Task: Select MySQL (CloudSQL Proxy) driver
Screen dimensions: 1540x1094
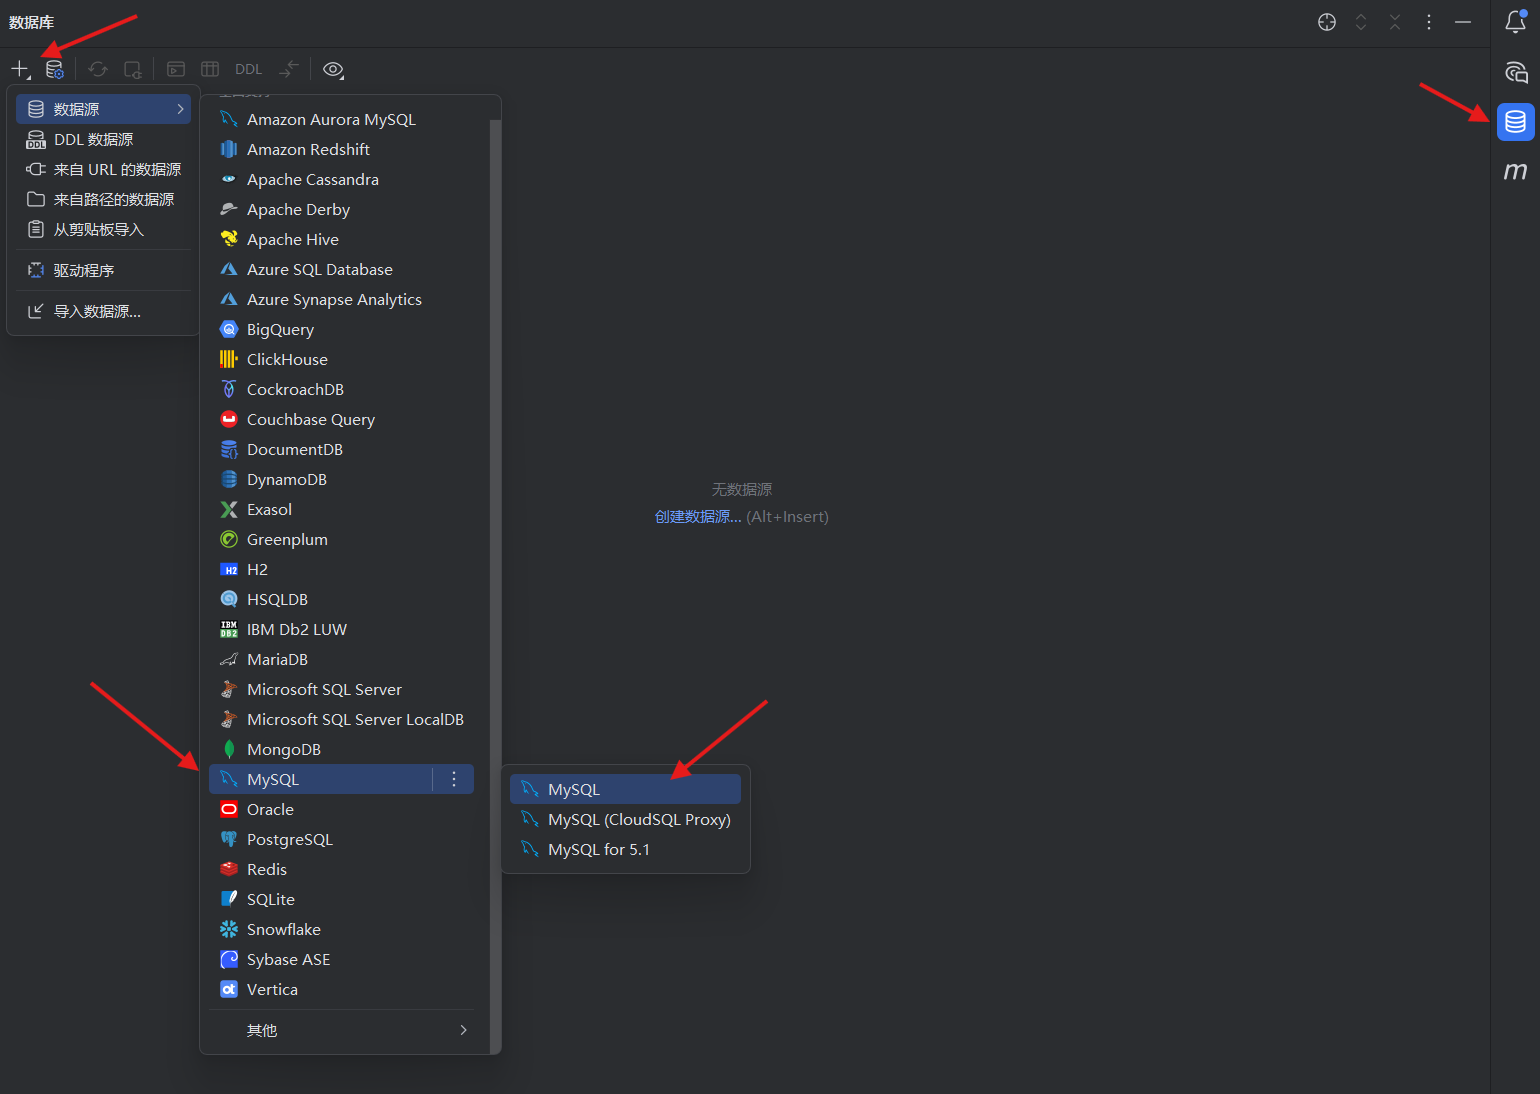Action: coord(625,819)
